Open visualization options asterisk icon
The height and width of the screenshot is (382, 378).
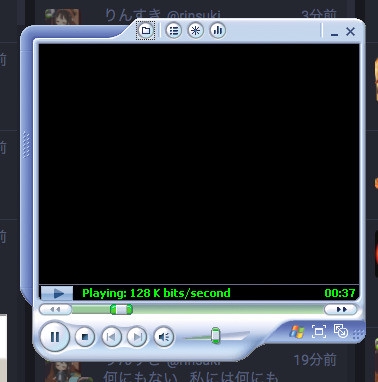(x=196, y=31)
